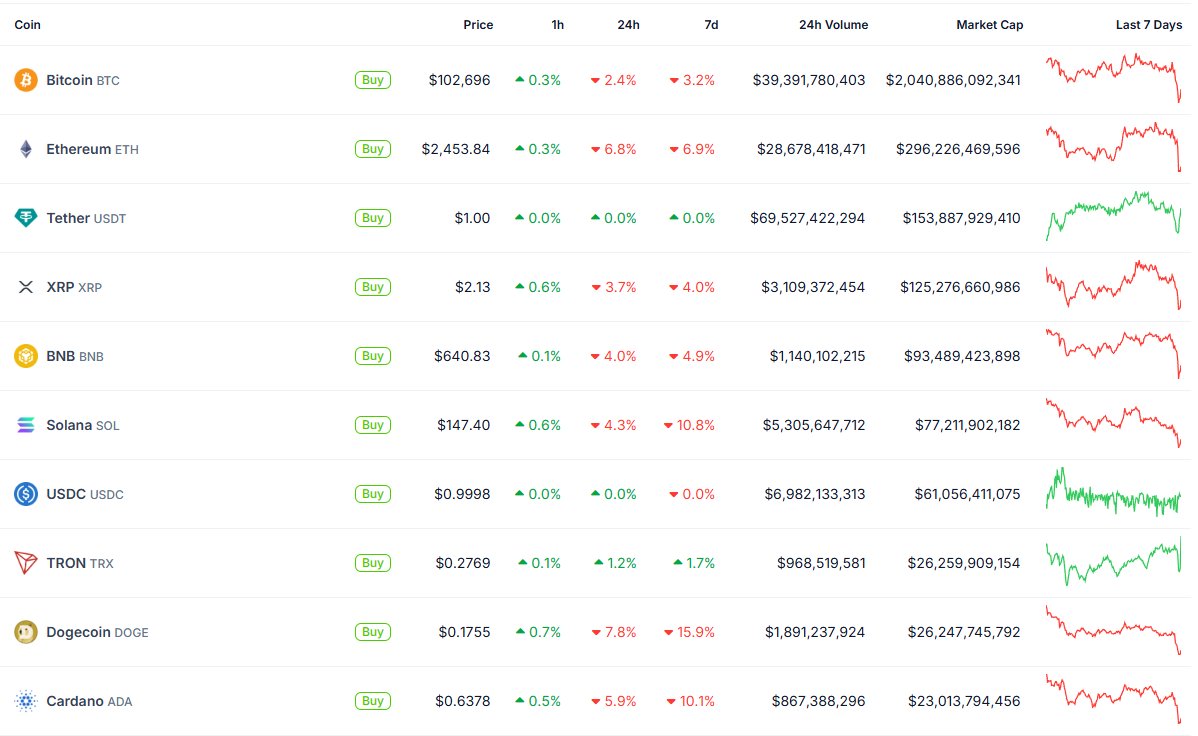Click Cardano market cap $23,013,794,456
Image resolution: width=1198 pixels, height=736 pixels.
(964, 701)
